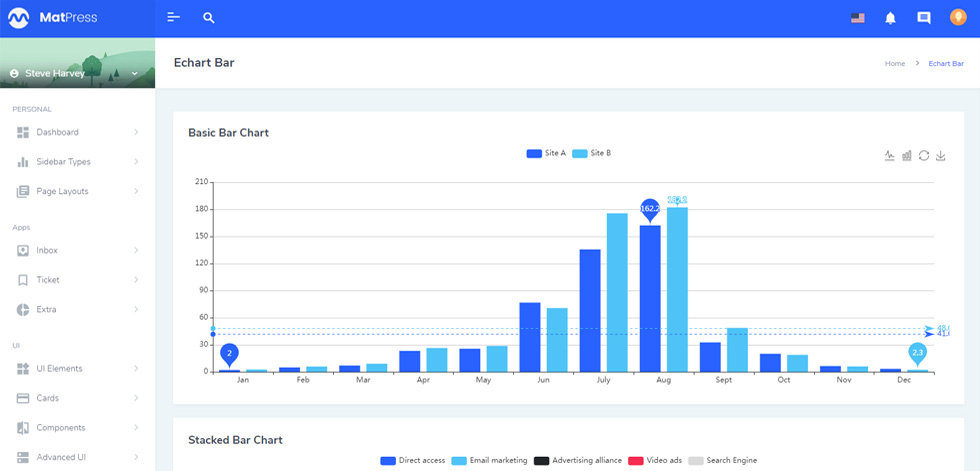Expand the Page Layouts chevron
Viewport: 980px width, 471px height.
(136, 191)
